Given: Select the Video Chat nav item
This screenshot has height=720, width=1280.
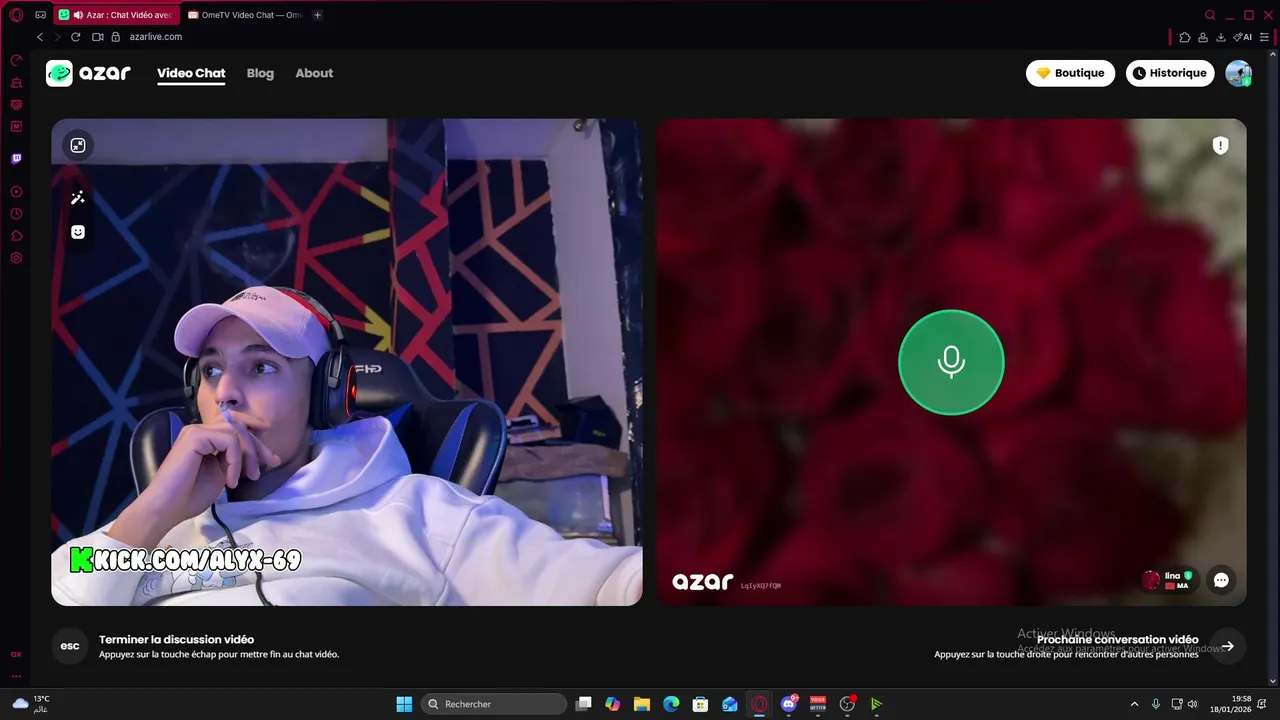Looking at the screenshot, I should click(191, 73).
